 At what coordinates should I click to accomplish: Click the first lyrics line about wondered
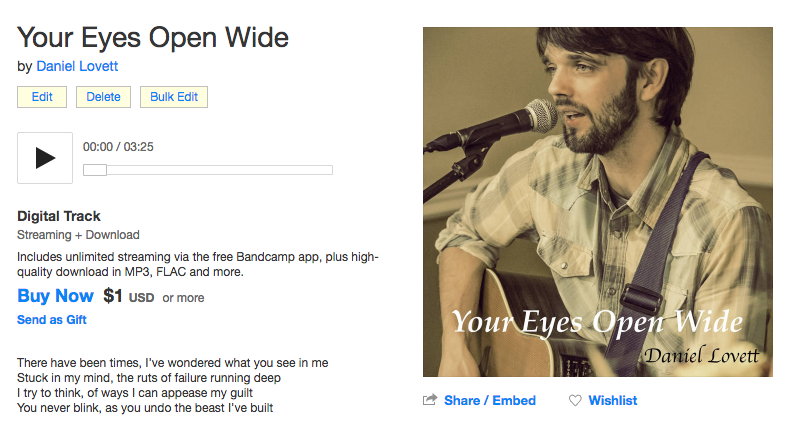(x=173, y=363)
